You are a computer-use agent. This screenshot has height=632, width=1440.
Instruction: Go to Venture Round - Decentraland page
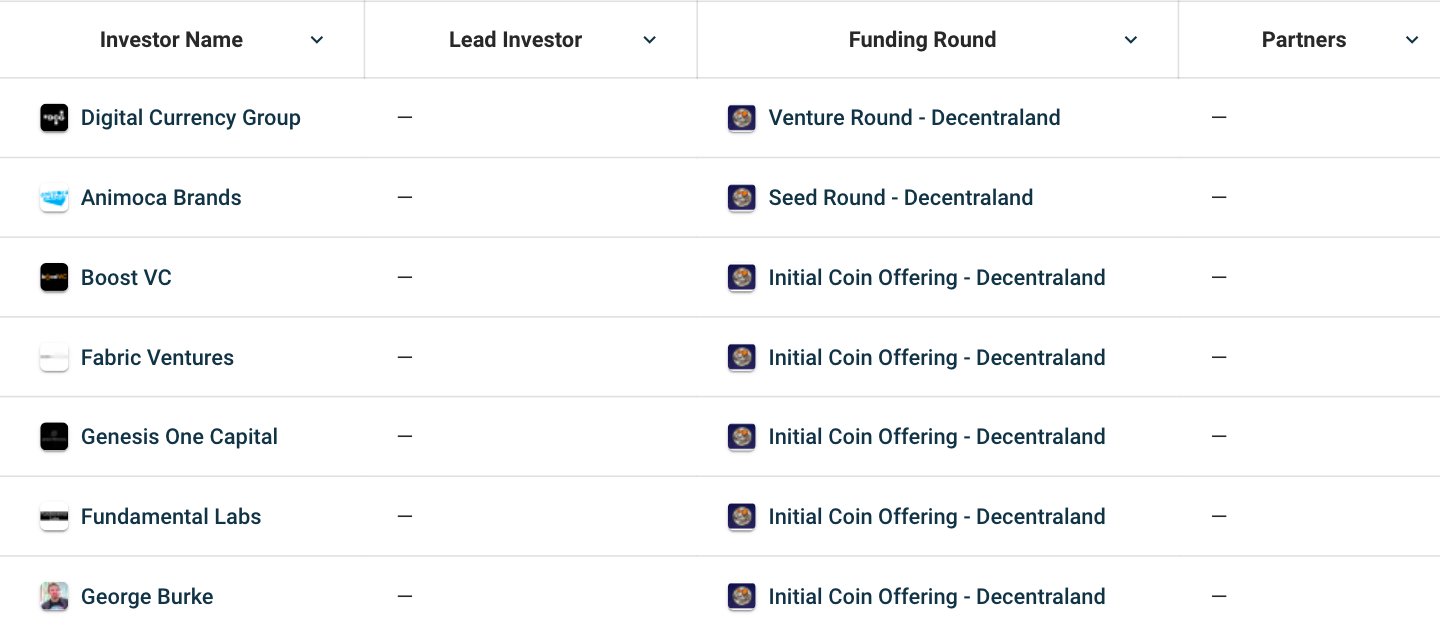914,118
